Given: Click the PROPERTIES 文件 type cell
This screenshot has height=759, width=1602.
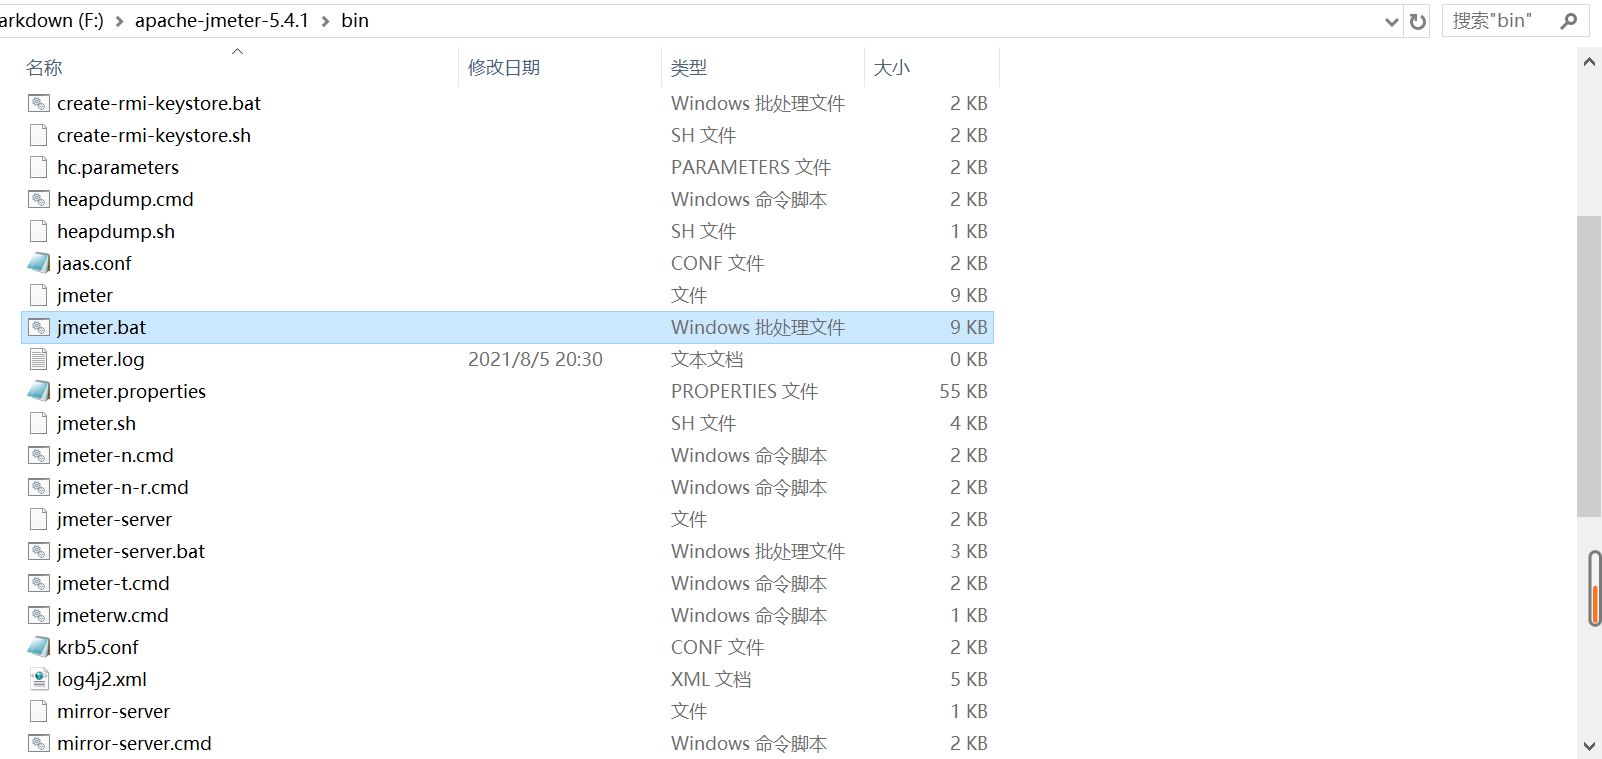Looking at the screenshot, I should click(x=744, y=391).
